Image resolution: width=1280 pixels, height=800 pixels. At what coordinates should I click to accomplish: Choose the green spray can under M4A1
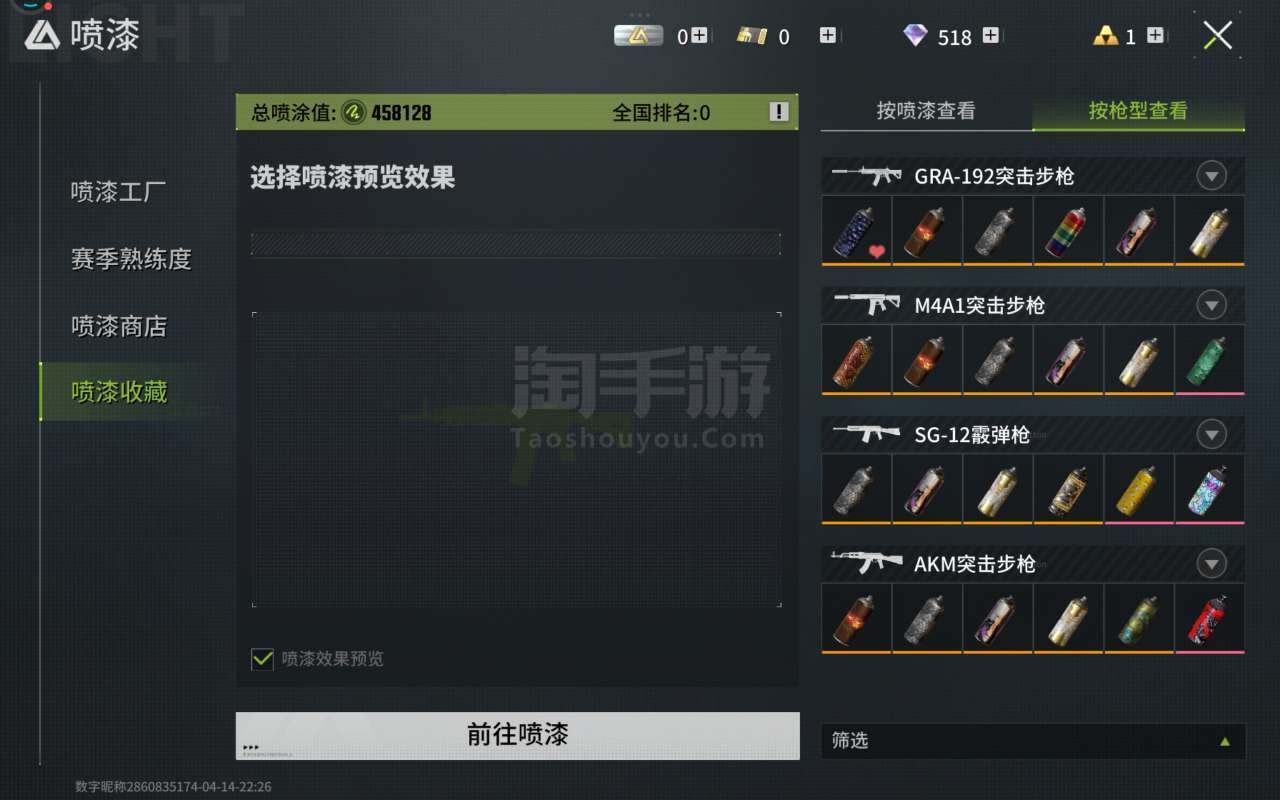1210,359
